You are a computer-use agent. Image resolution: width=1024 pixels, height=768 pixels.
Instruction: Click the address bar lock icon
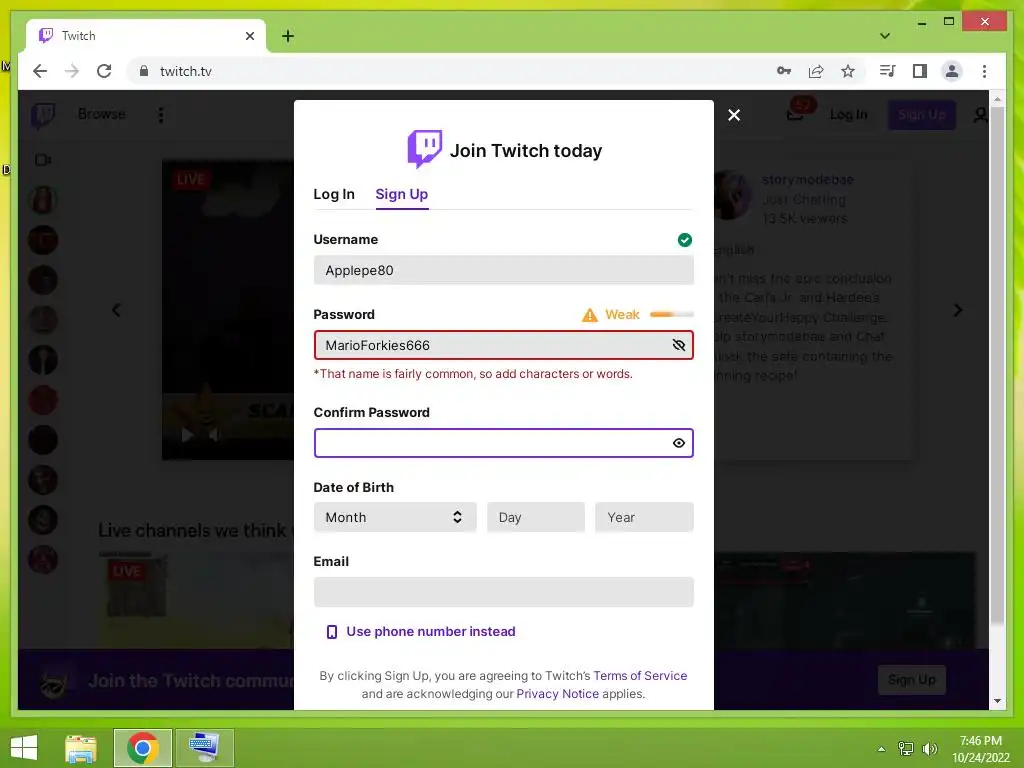click(144, 71)
